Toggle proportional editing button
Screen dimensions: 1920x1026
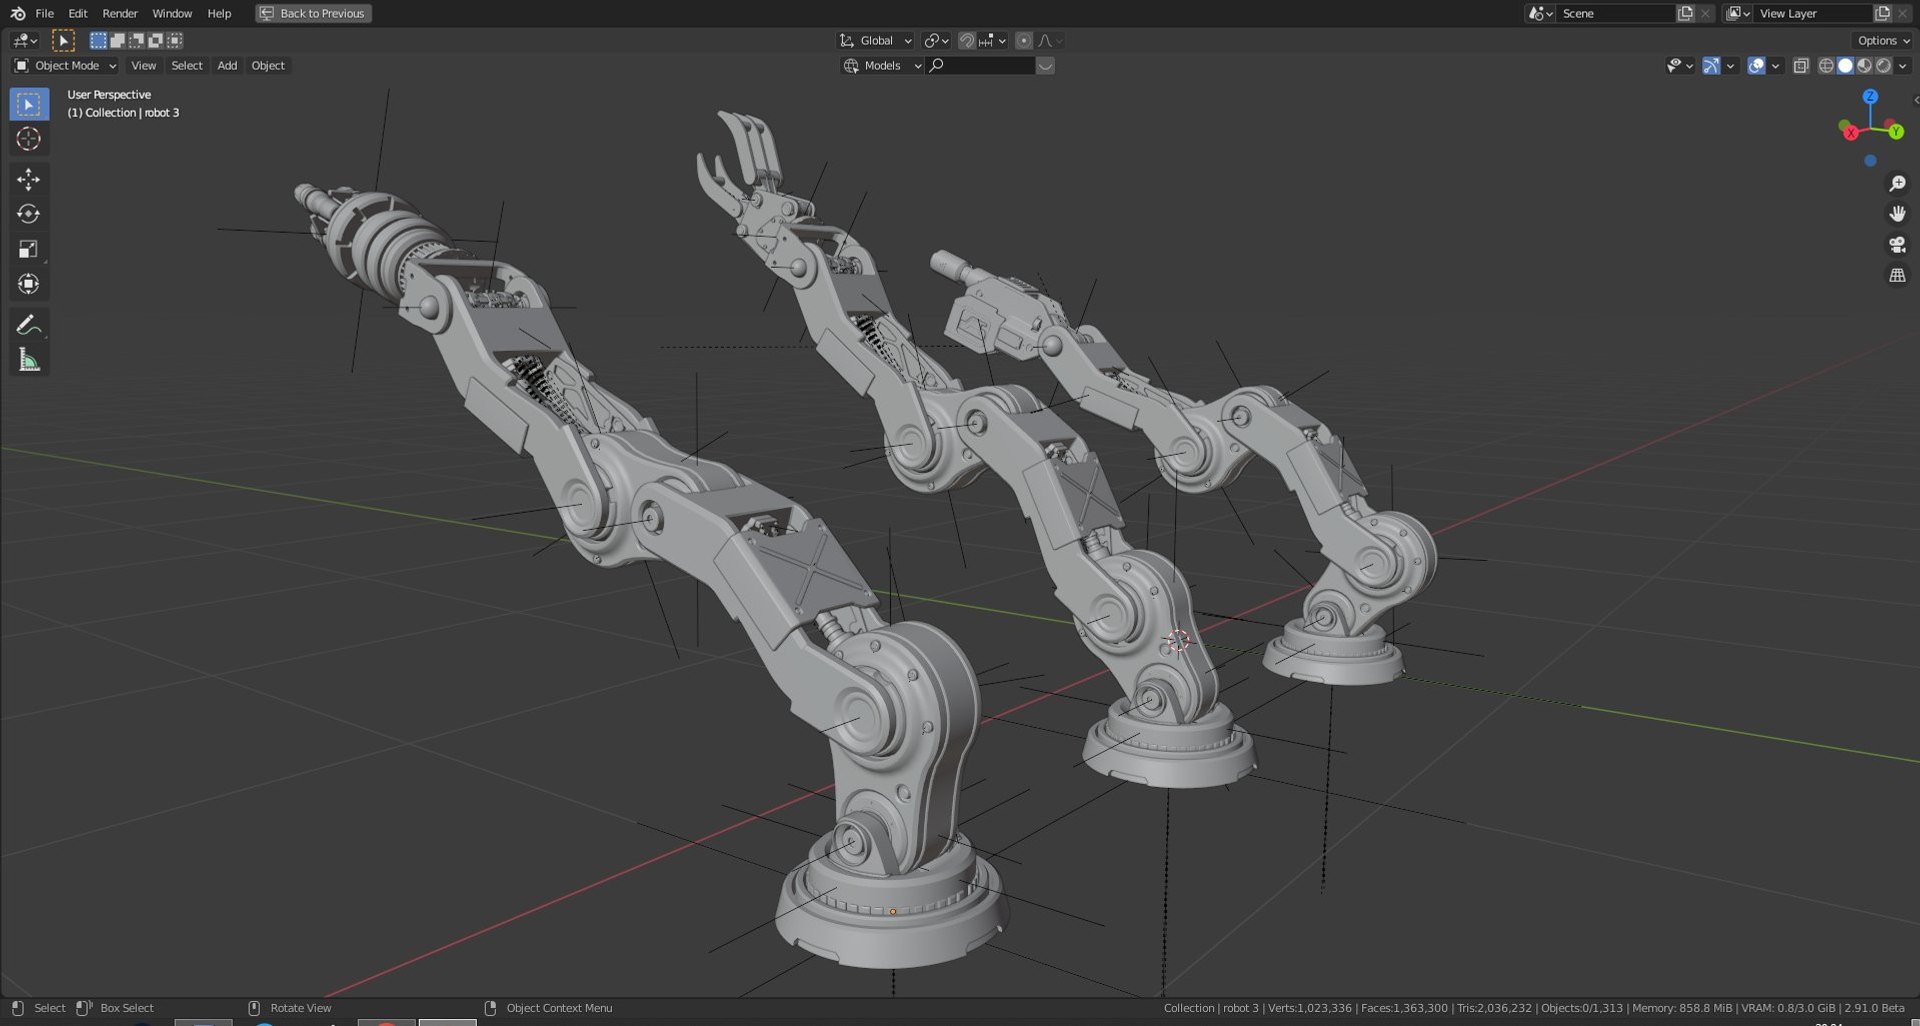point(1023,41)
